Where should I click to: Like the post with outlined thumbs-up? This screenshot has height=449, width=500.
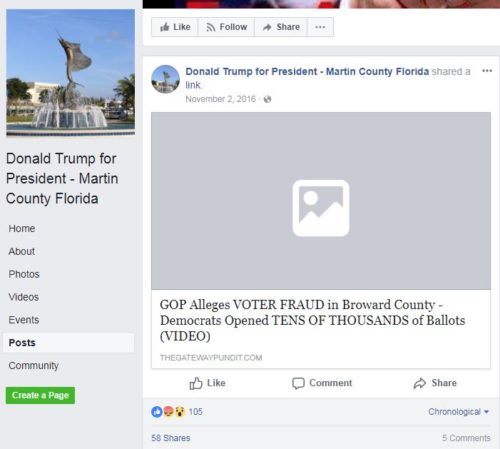(207, 383)
